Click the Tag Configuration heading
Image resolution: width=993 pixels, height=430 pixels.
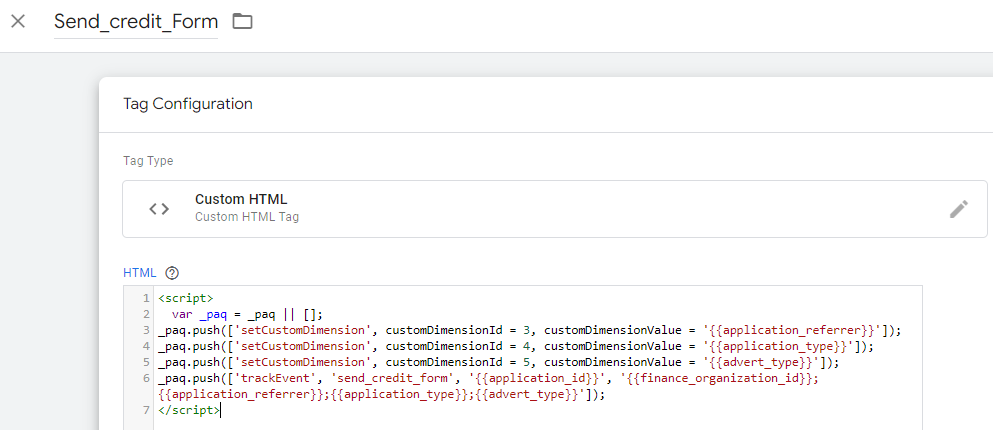click(187, 103)
